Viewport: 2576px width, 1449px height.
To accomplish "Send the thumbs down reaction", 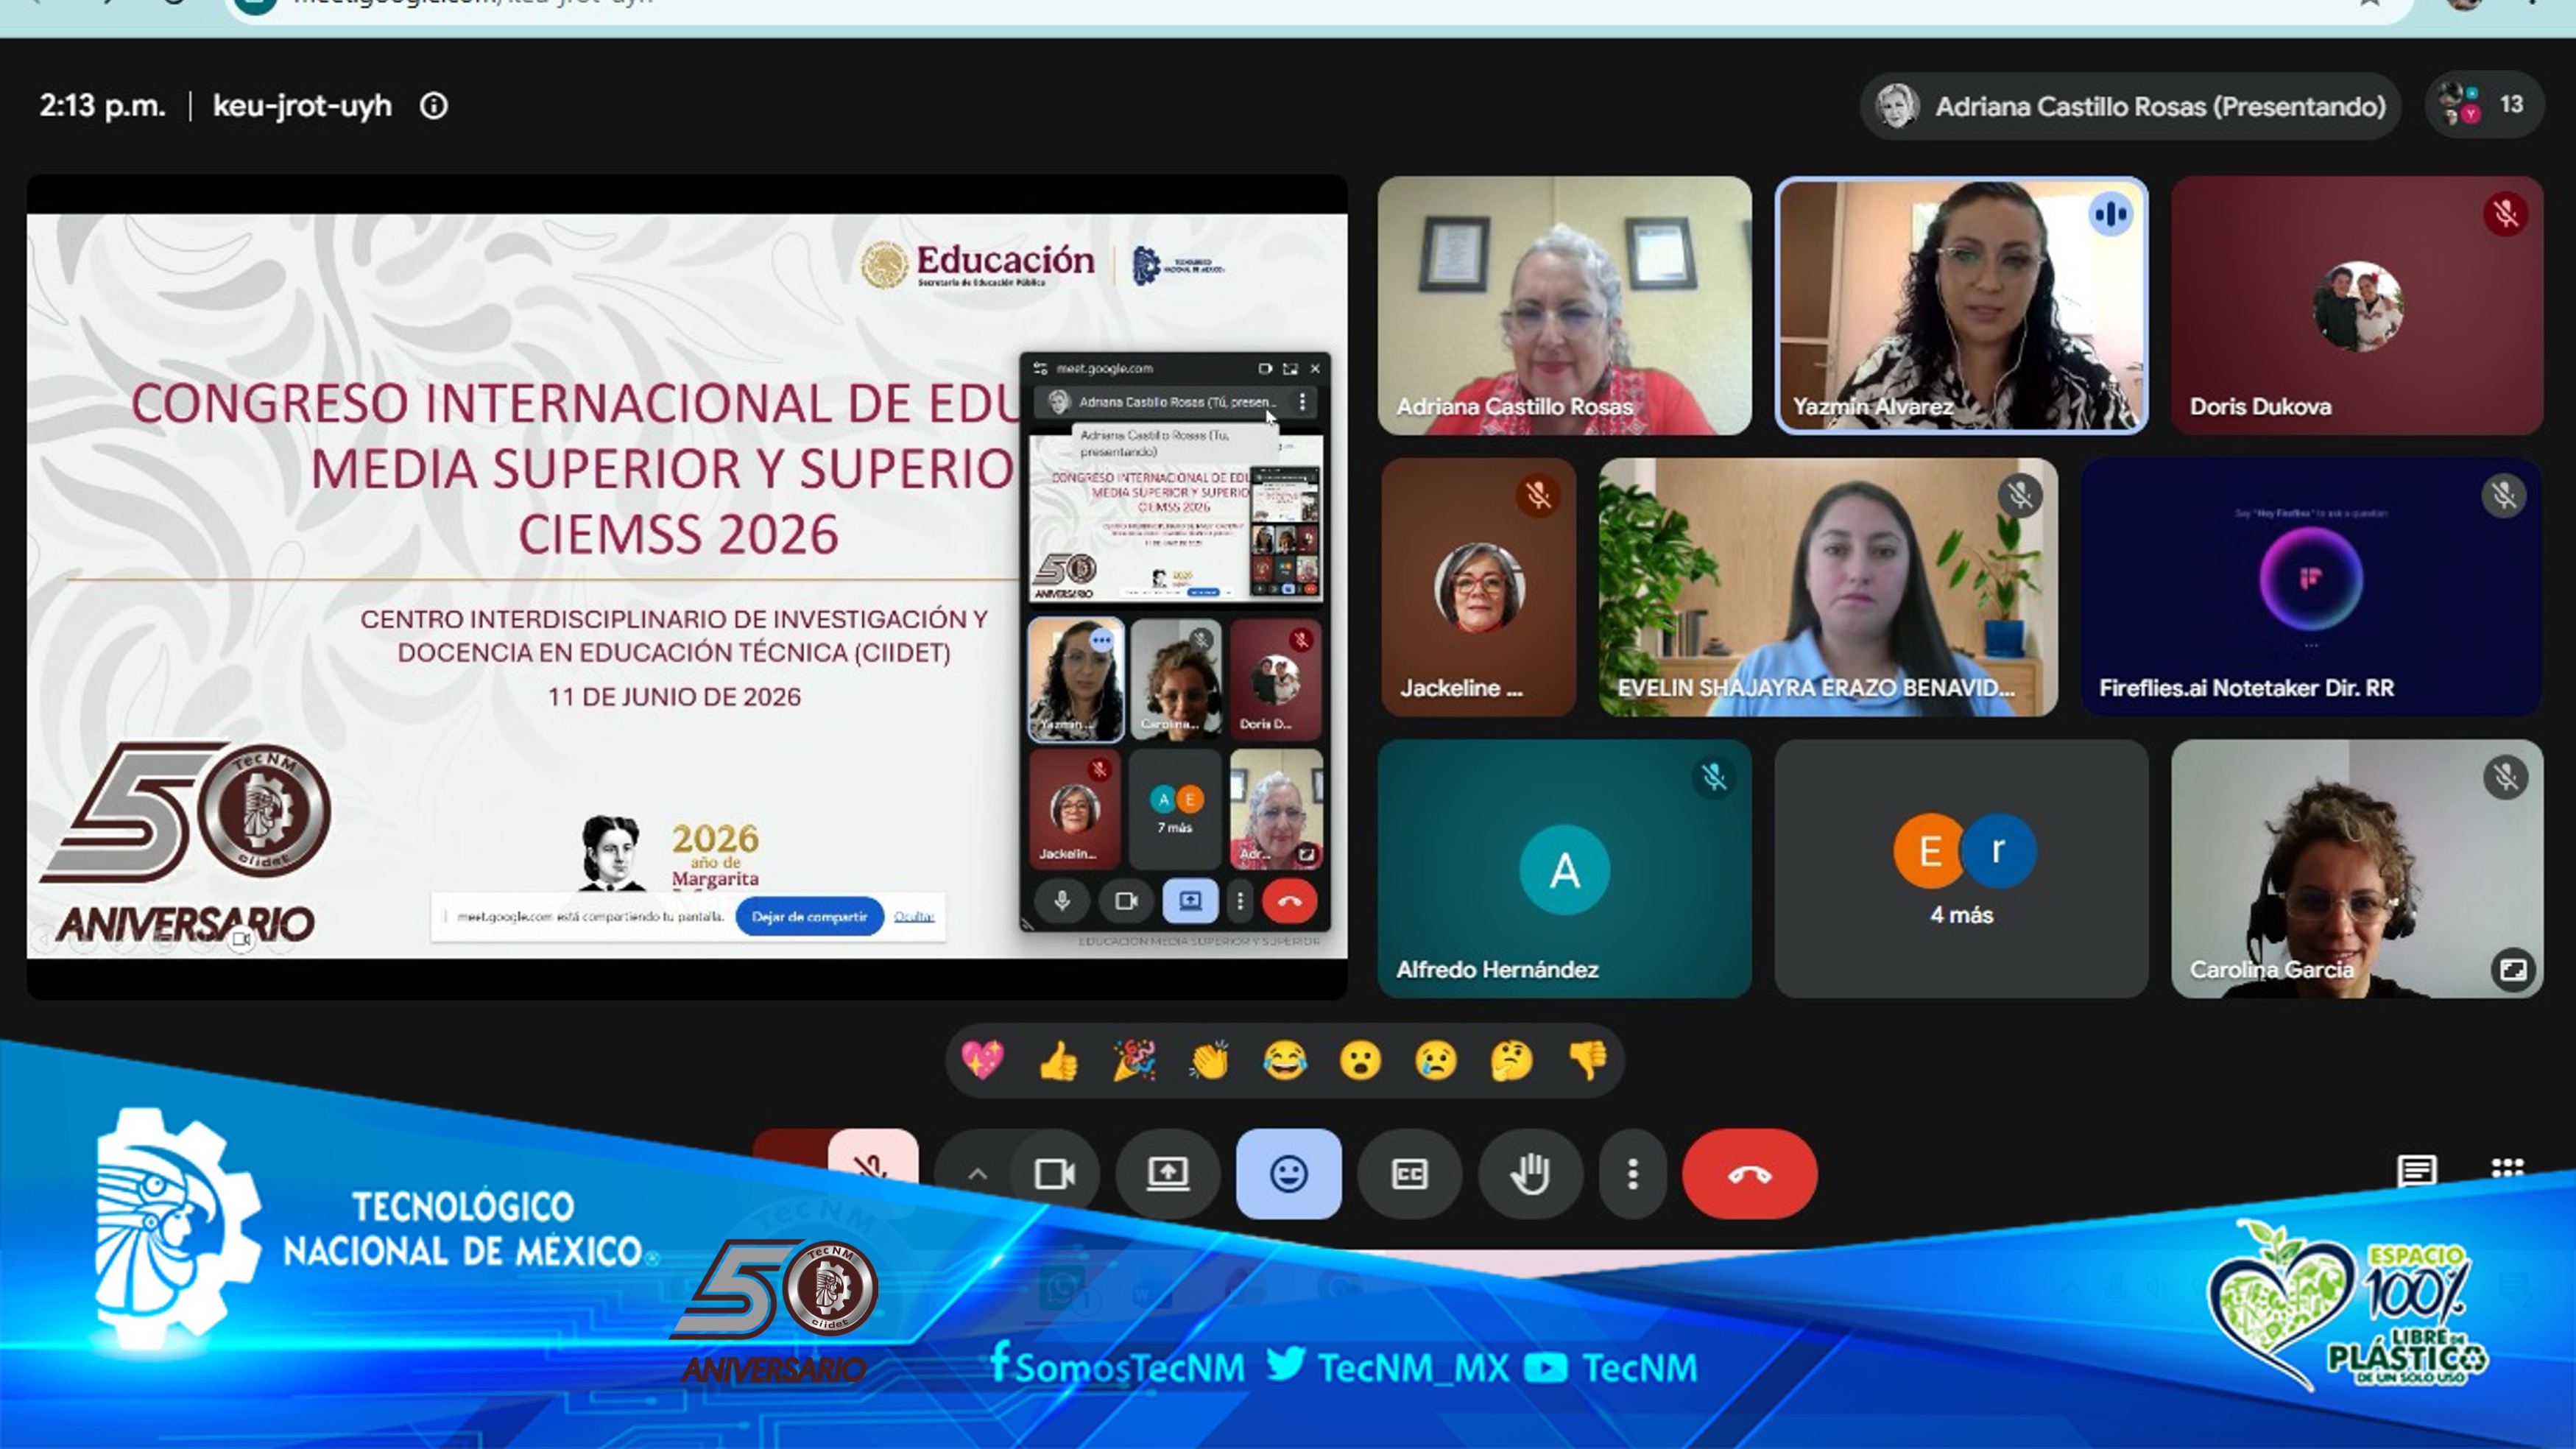I will pos(1588,1061).
